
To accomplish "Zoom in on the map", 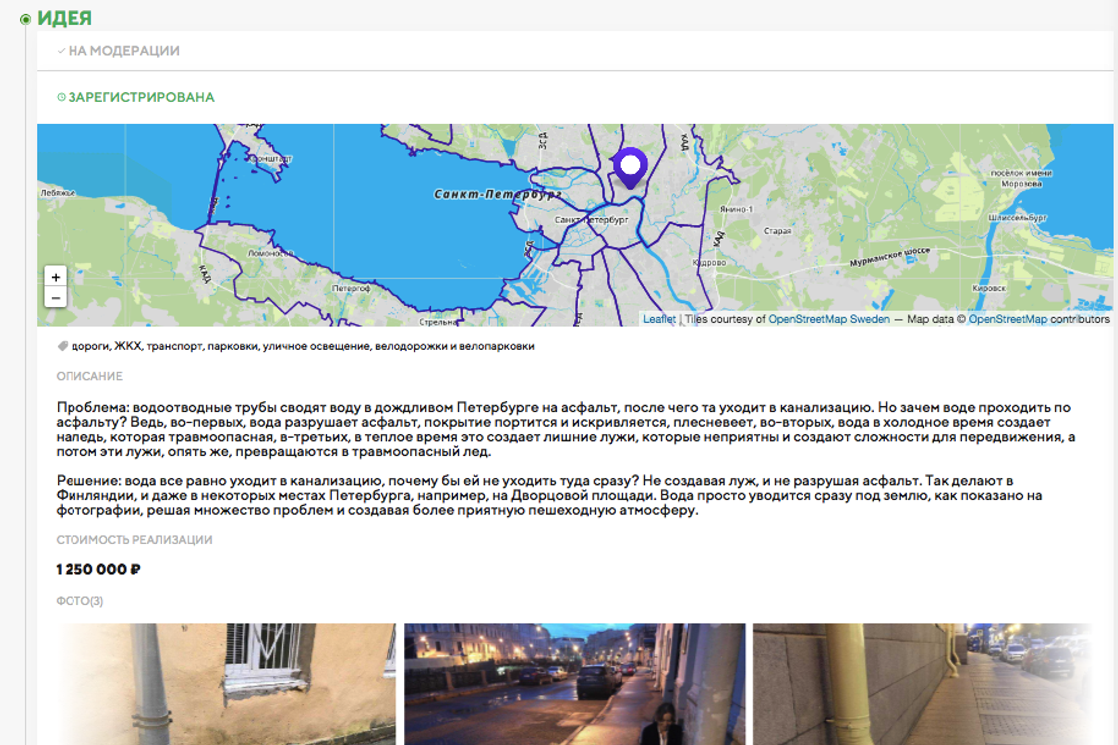I will [x=55, y=278].
